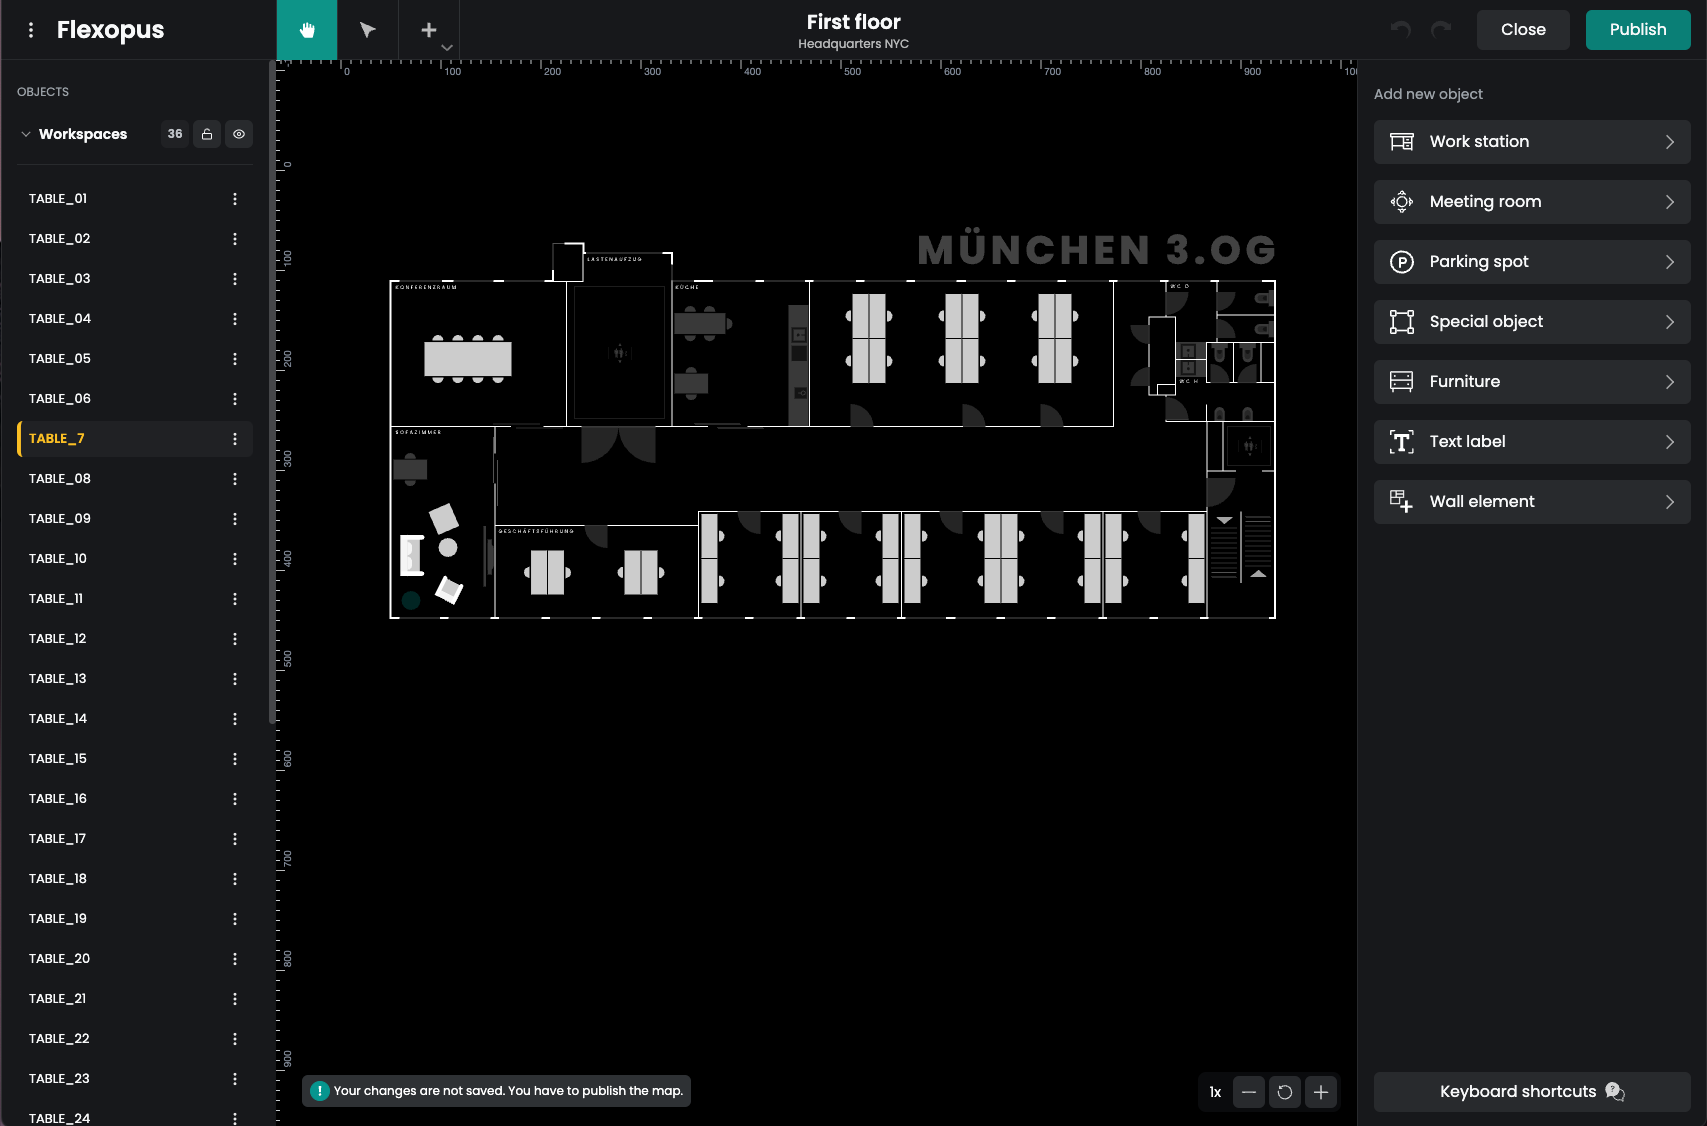The image size is (1707, 1126).
Task: Open the Keyboard shortcuts panel
Action: (1531, 1091)
